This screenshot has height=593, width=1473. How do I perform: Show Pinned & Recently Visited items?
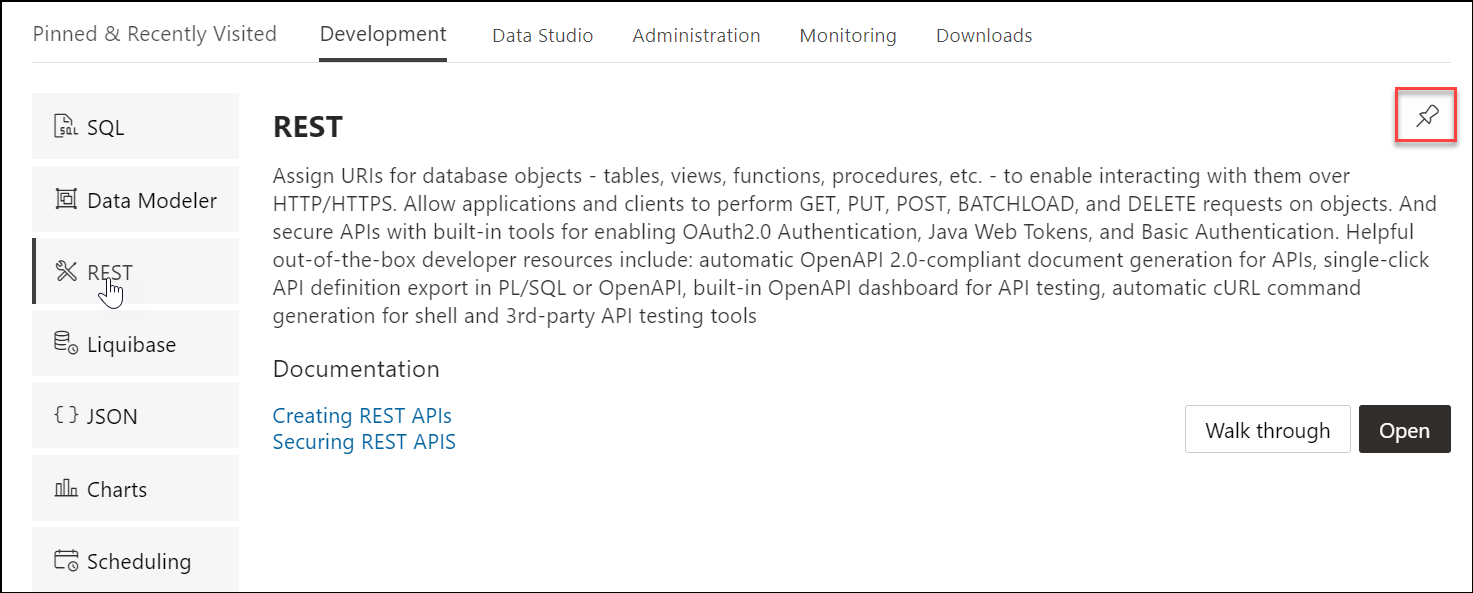coord(154,33)
